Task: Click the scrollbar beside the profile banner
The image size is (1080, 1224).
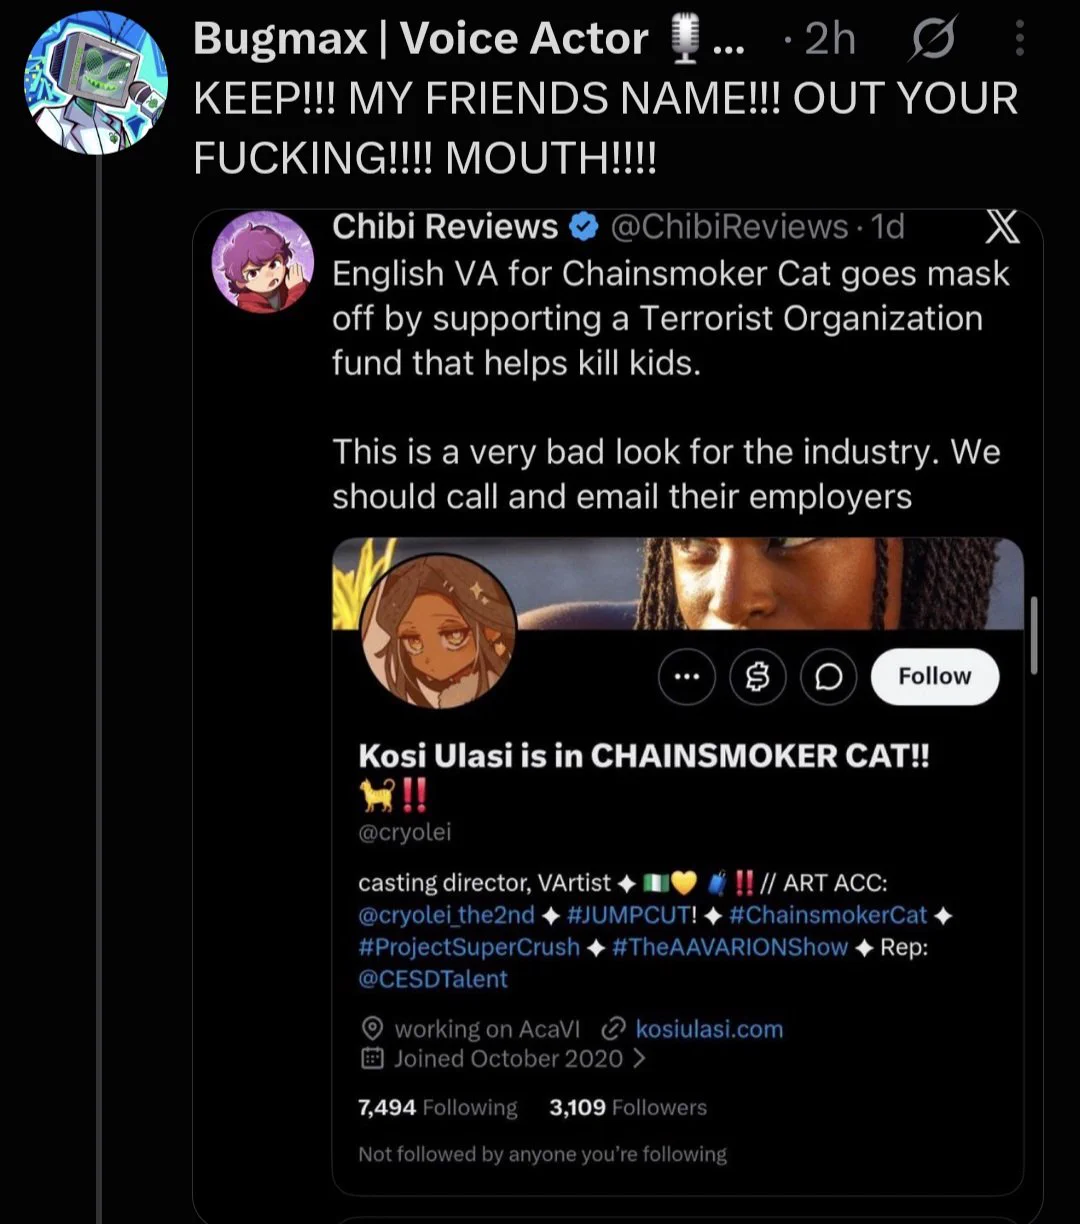Action: tap(1033, 636)
